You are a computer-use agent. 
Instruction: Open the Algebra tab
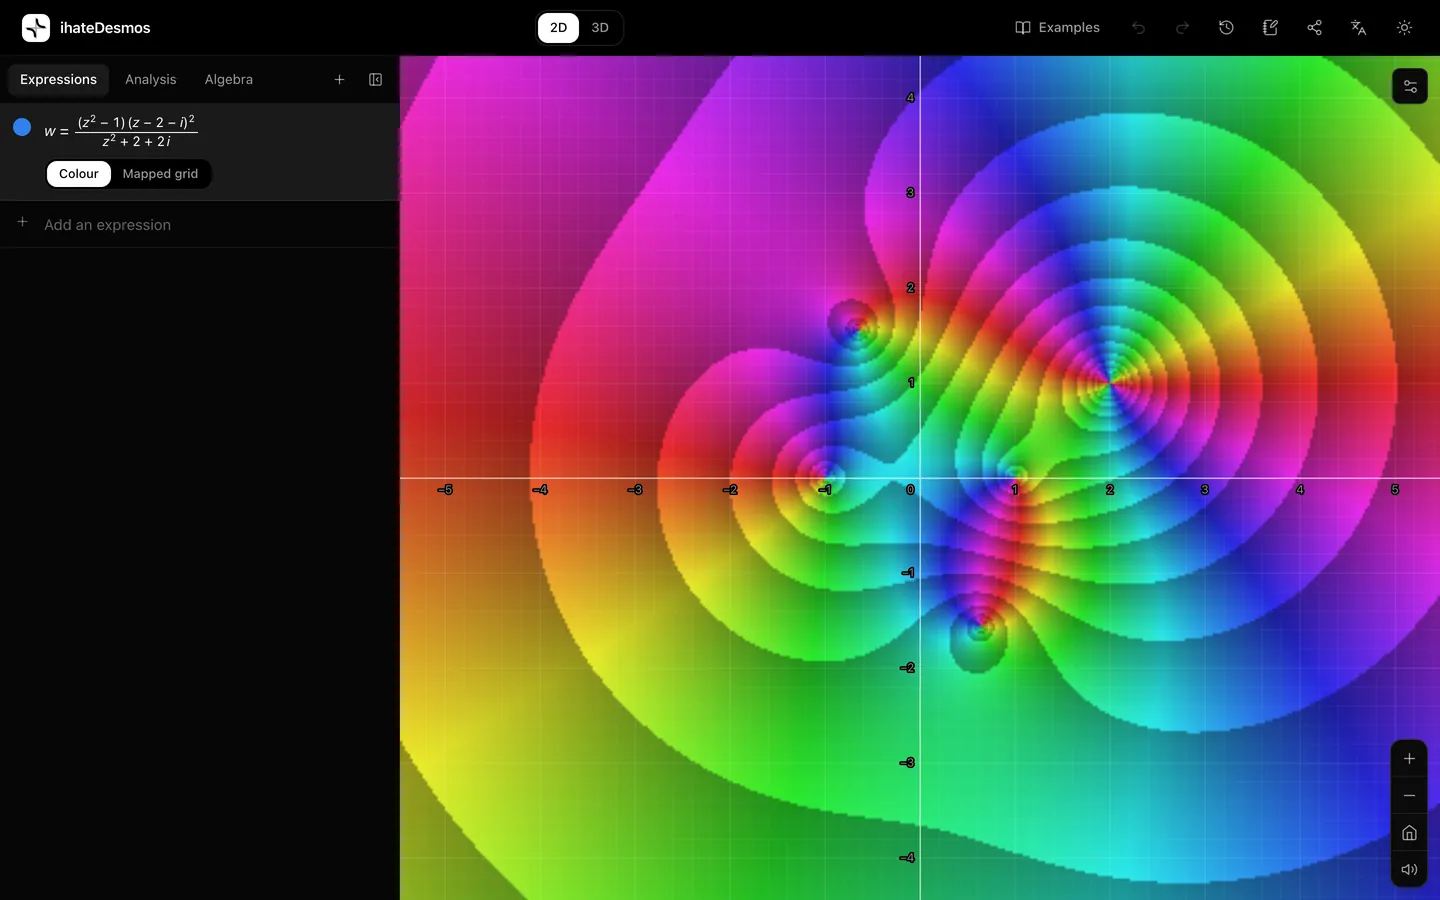point(229,80)
